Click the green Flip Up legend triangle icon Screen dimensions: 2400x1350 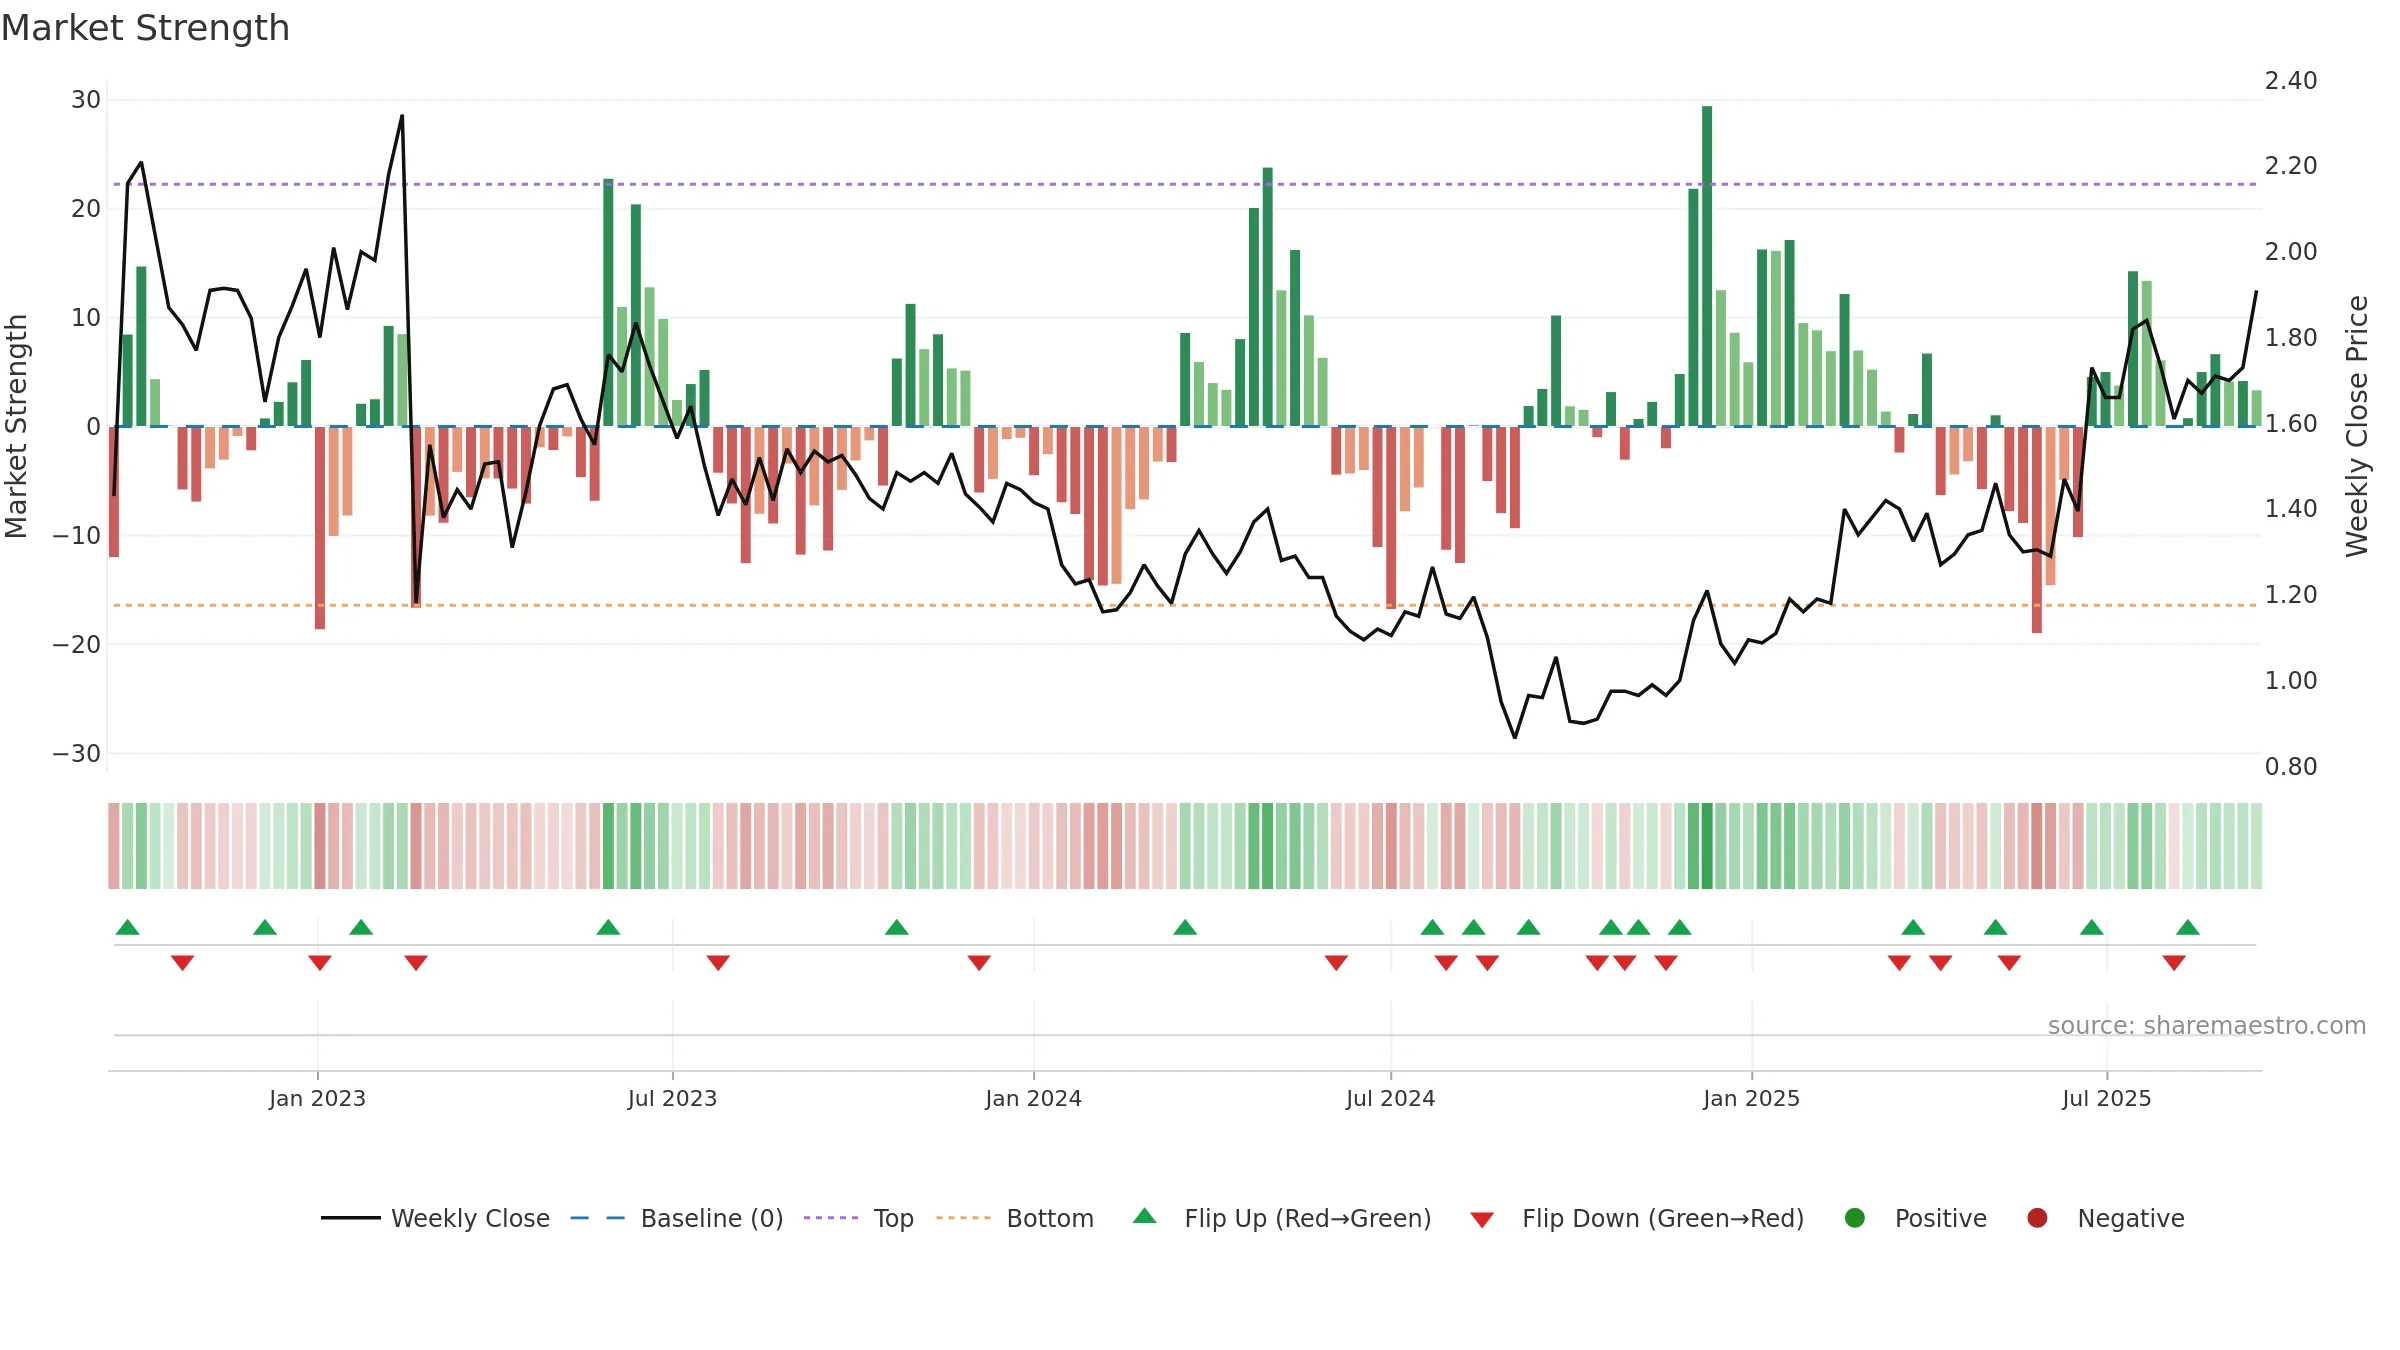click(1145, 1216)
